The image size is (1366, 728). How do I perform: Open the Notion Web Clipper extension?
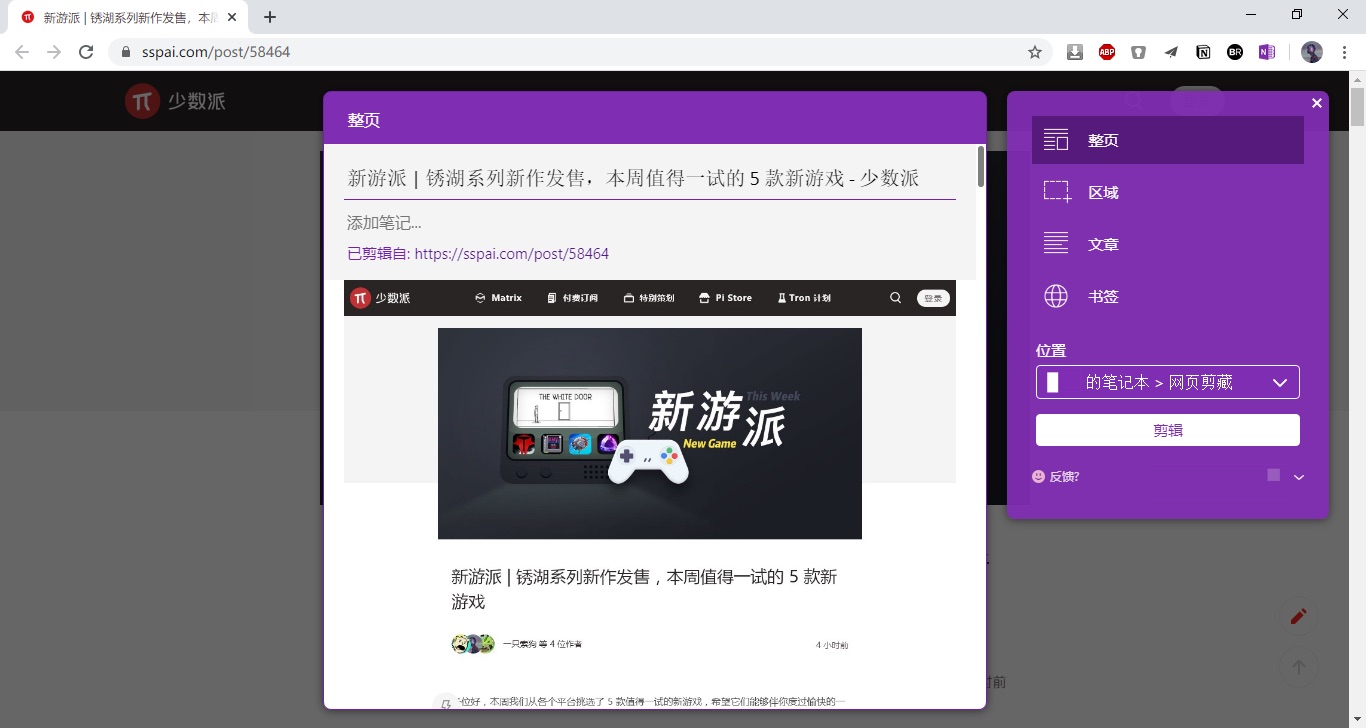coord(1203,52)
